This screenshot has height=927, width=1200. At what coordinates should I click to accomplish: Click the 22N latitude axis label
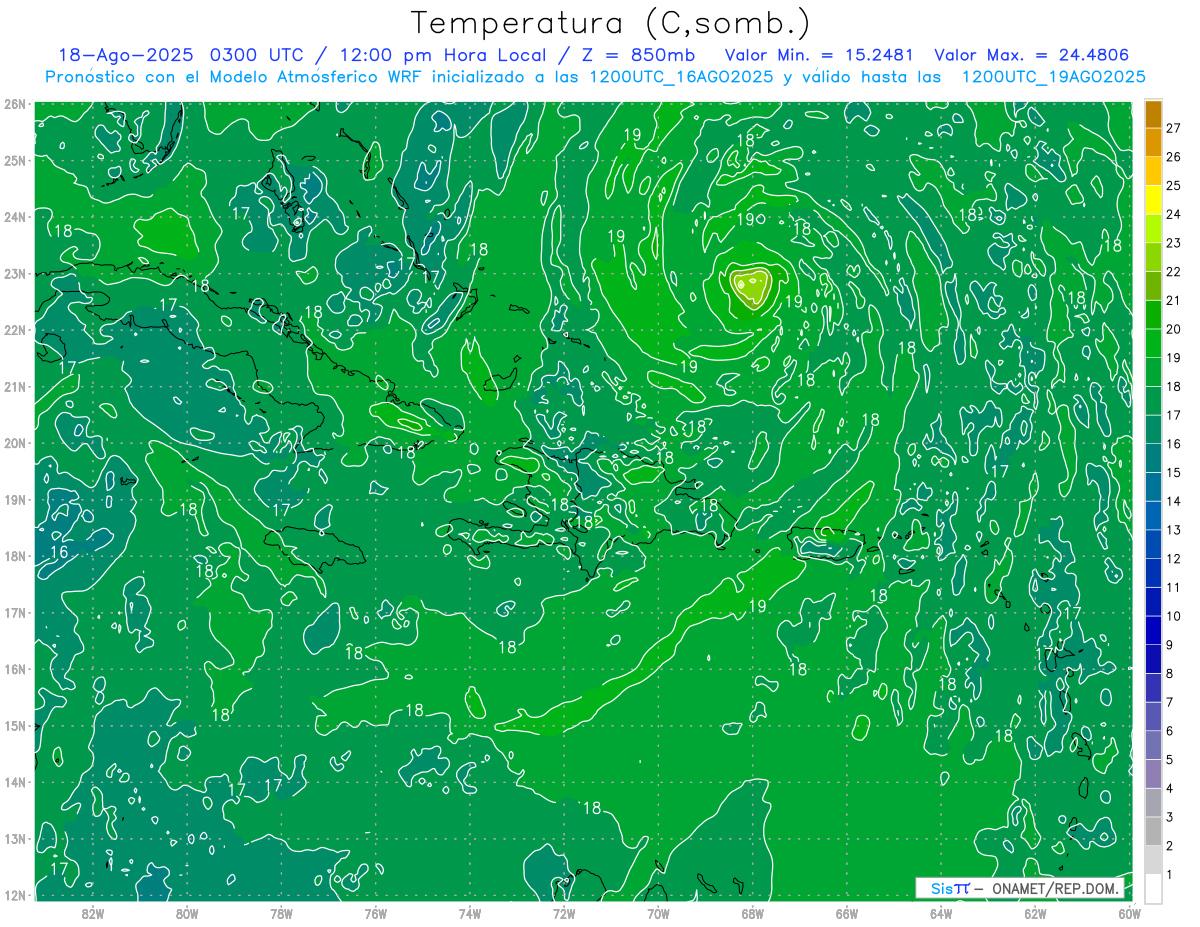tap(14, 330)
